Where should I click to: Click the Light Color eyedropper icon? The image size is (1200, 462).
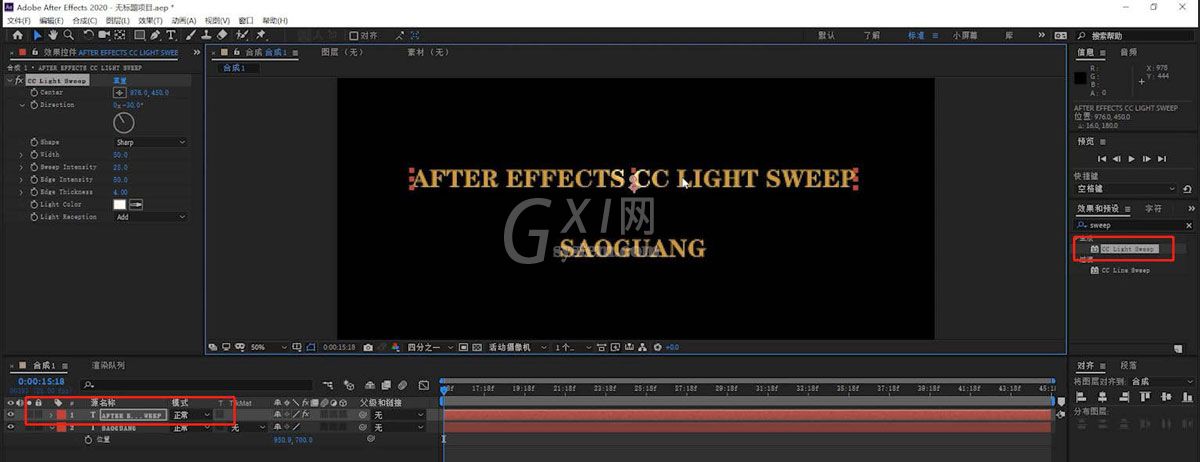pyautogui.click(x=136, y=204)
